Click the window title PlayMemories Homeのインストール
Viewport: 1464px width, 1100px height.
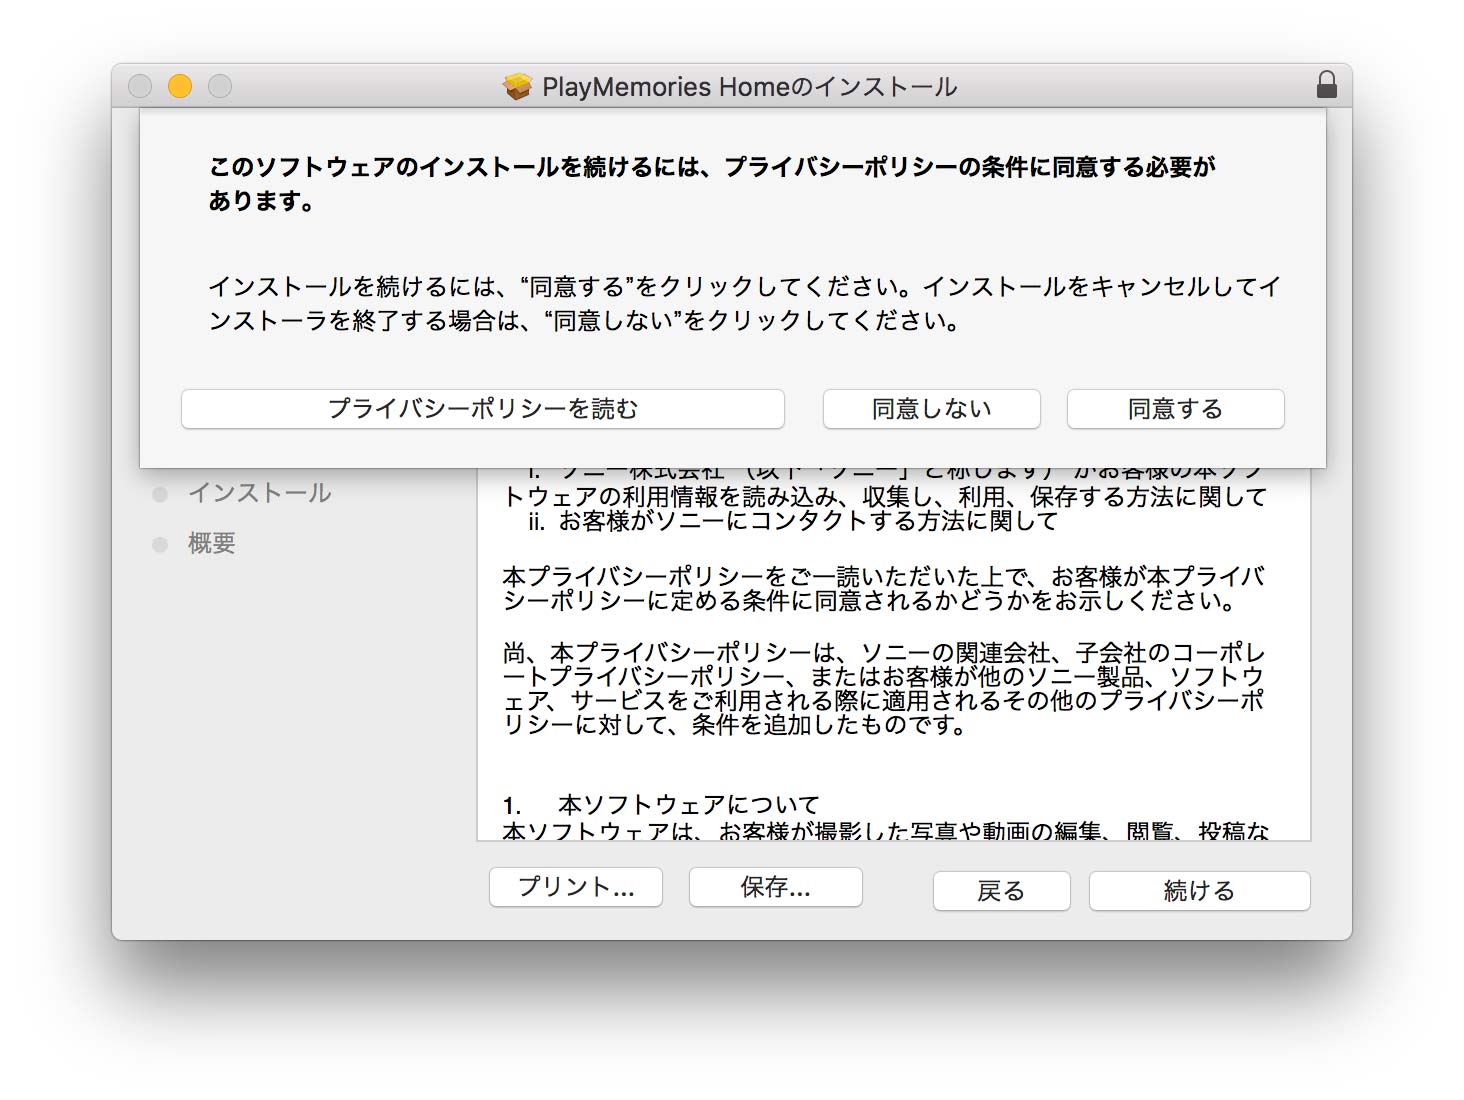[750, 87]
